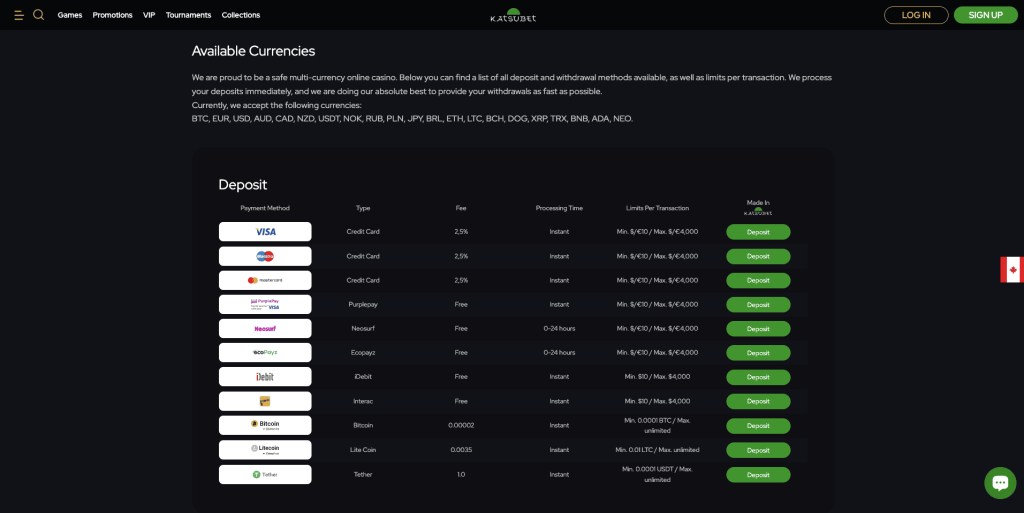Click the '0.00002' fee value
Viewport: 1024px width, 513px height.
(x=461, y=425)
